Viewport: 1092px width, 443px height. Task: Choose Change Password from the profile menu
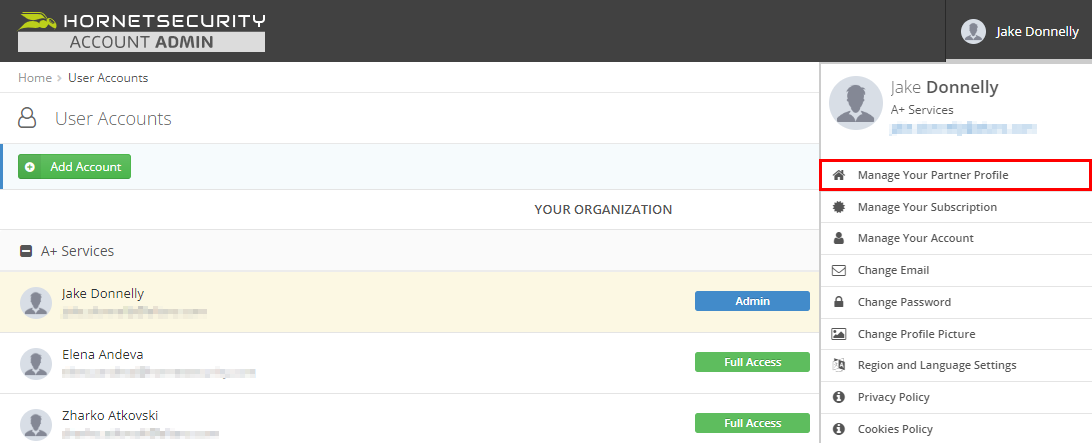pyautogui.click(x=903, y=302)
